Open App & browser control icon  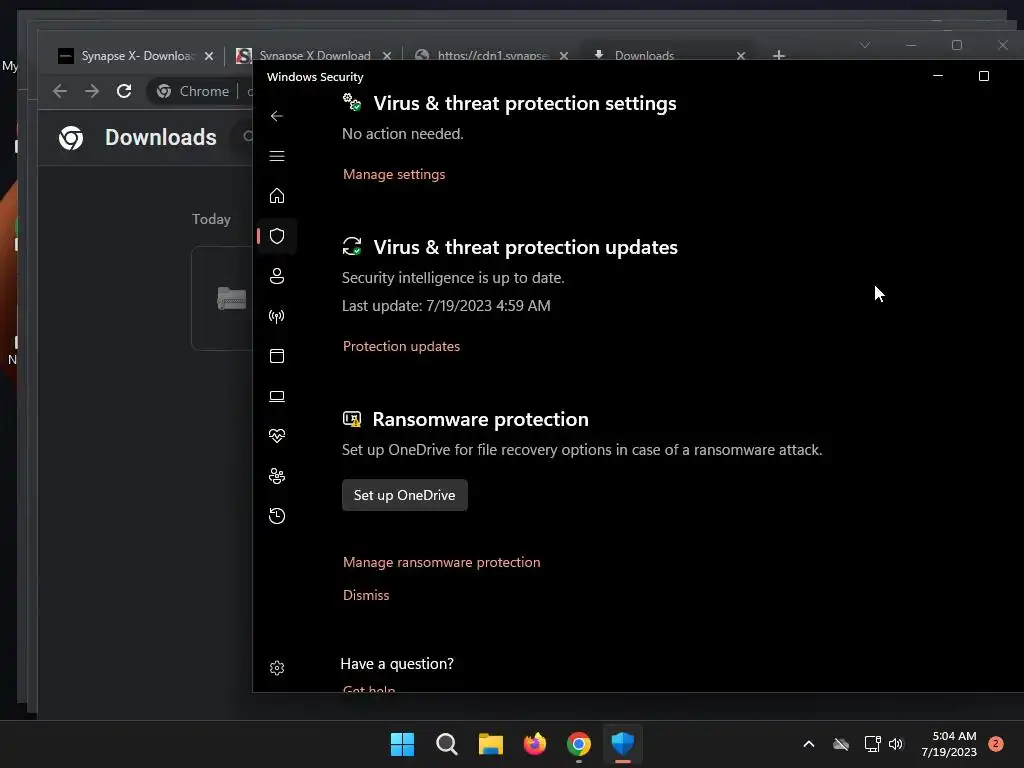(277, 356)
